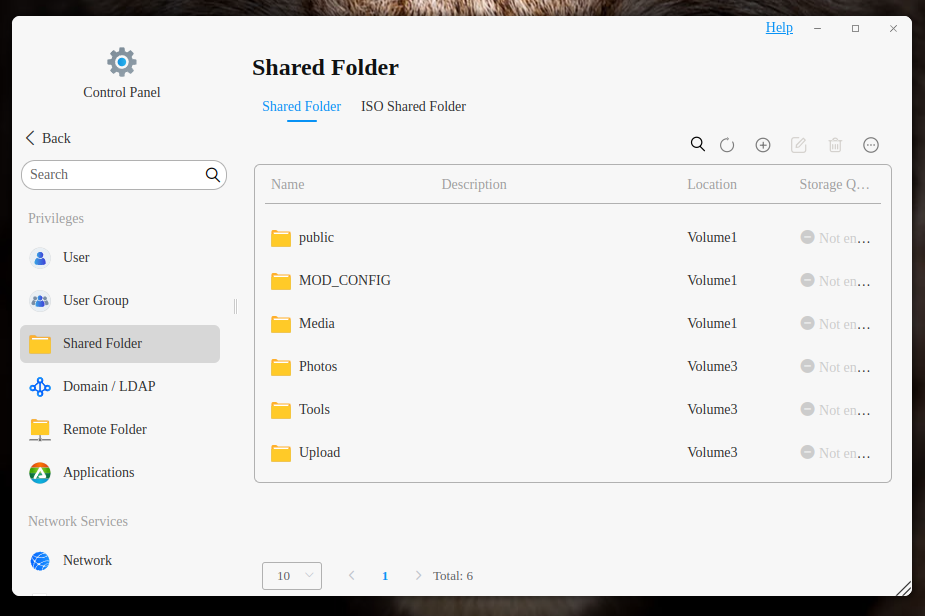Click storage quota status icon for Upload
Image resolution: width=925 pixels, height=616 pixels.
pyautogui.click(x=807, y=452)
